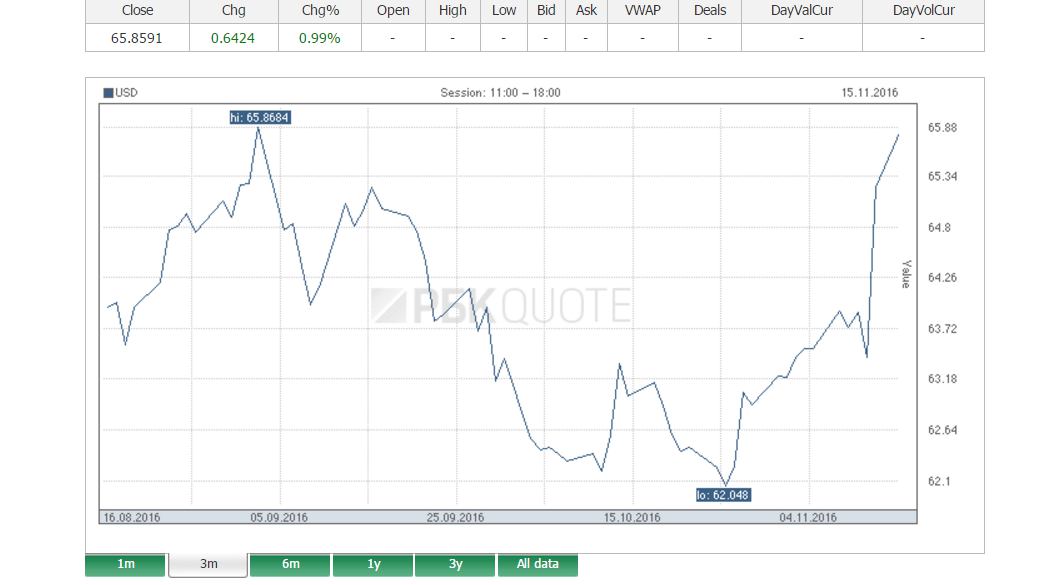Select the percent change 0.99%

(319, 39)
